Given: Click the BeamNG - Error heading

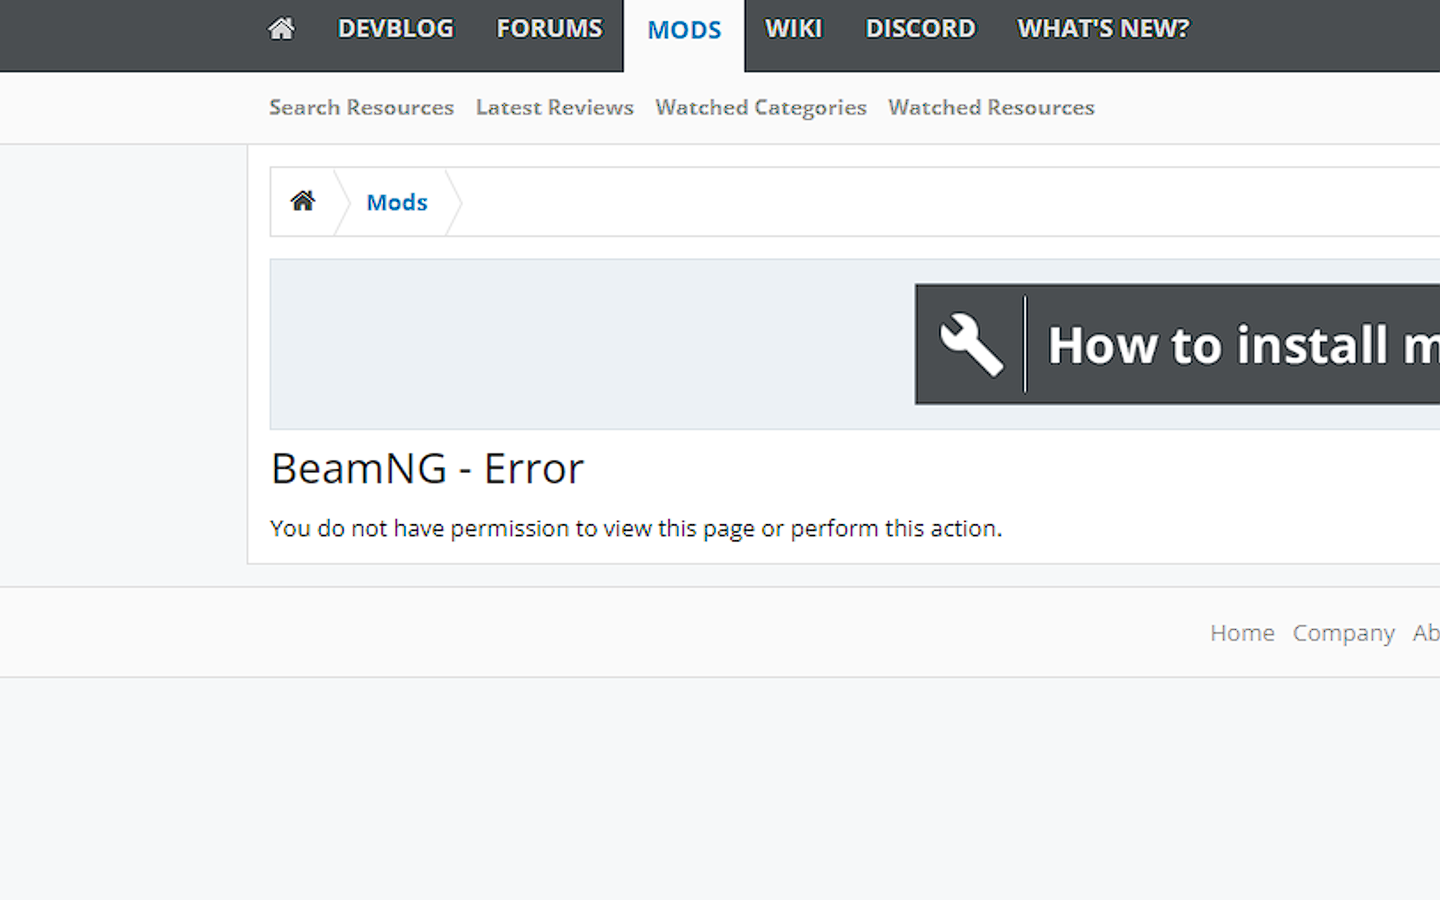Looking at the screenshot, I should click(x=427, y=468).
